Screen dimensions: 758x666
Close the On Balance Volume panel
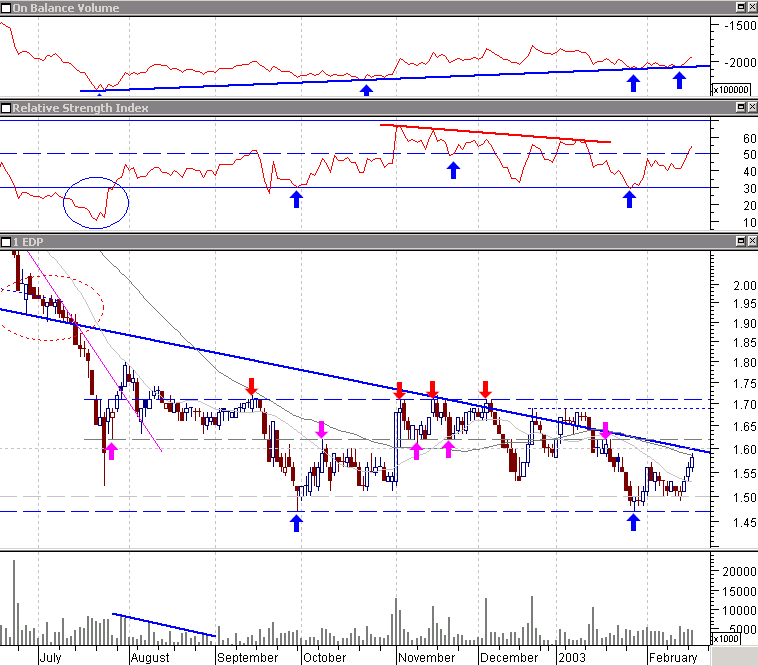[752, 7]
